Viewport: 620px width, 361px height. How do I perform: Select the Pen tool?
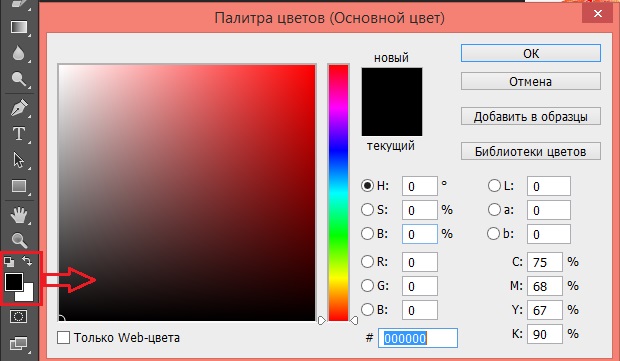19,108
